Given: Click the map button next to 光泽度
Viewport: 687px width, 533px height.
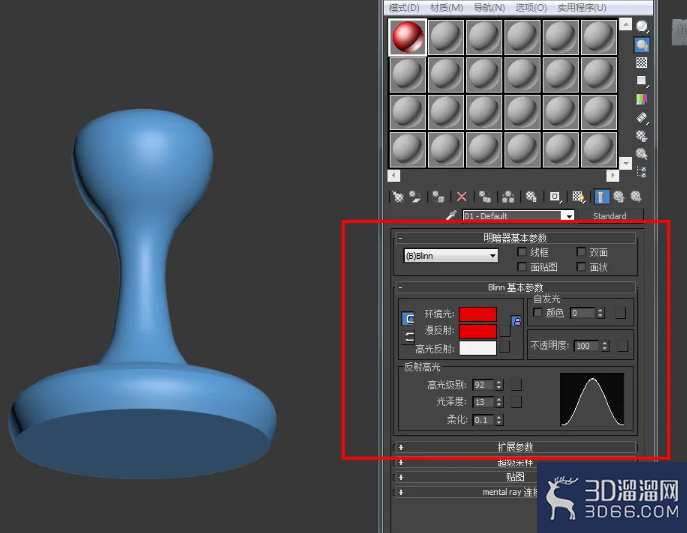Looking at the screenshot, I should click(x=516, y=402).
